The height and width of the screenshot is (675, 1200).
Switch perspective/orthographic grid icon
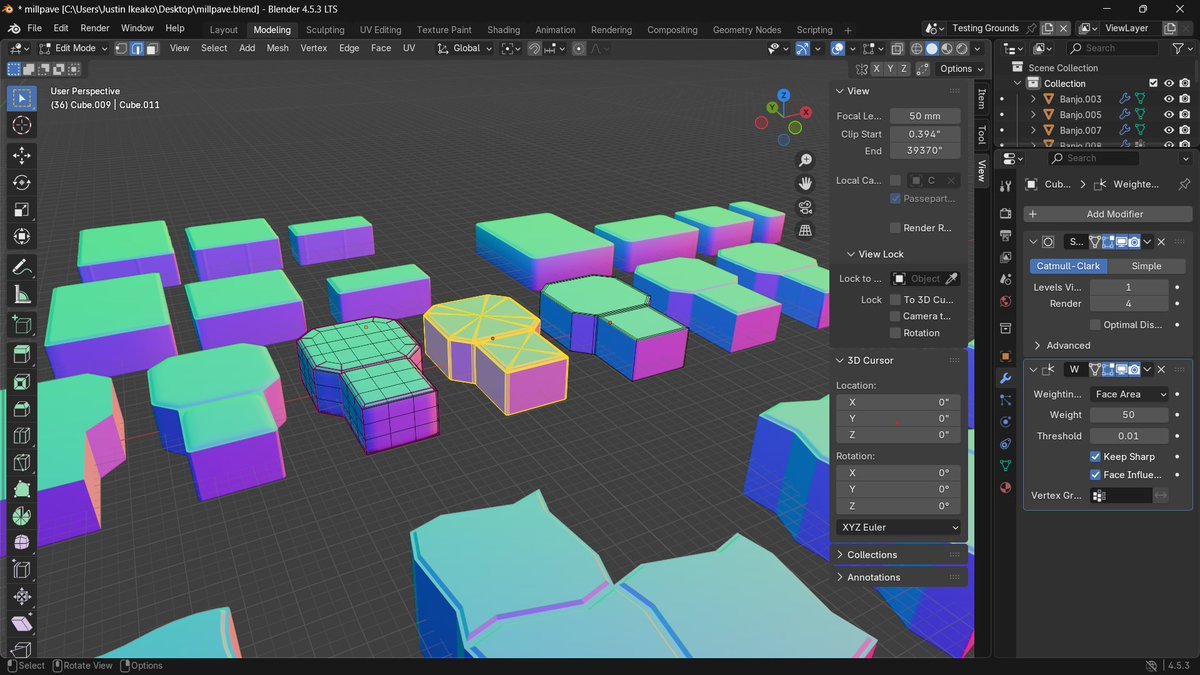click(805, 230)
